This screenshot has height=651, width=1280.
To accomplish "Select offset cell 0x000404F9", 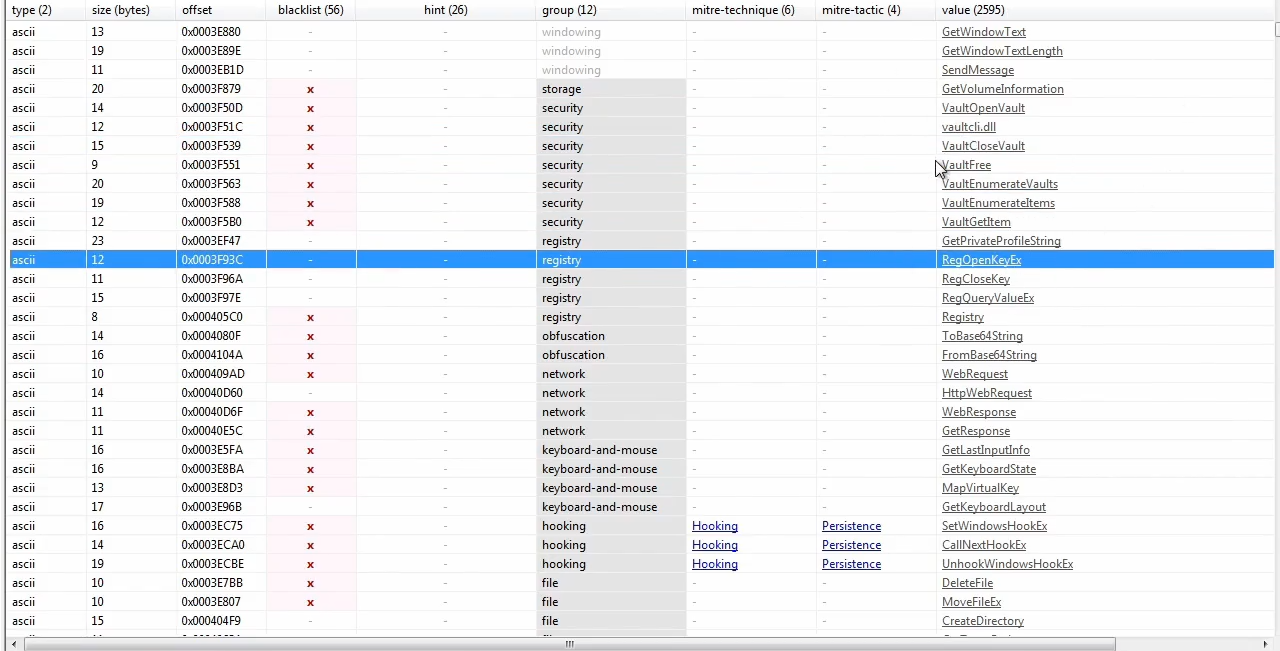I will 211,621.
